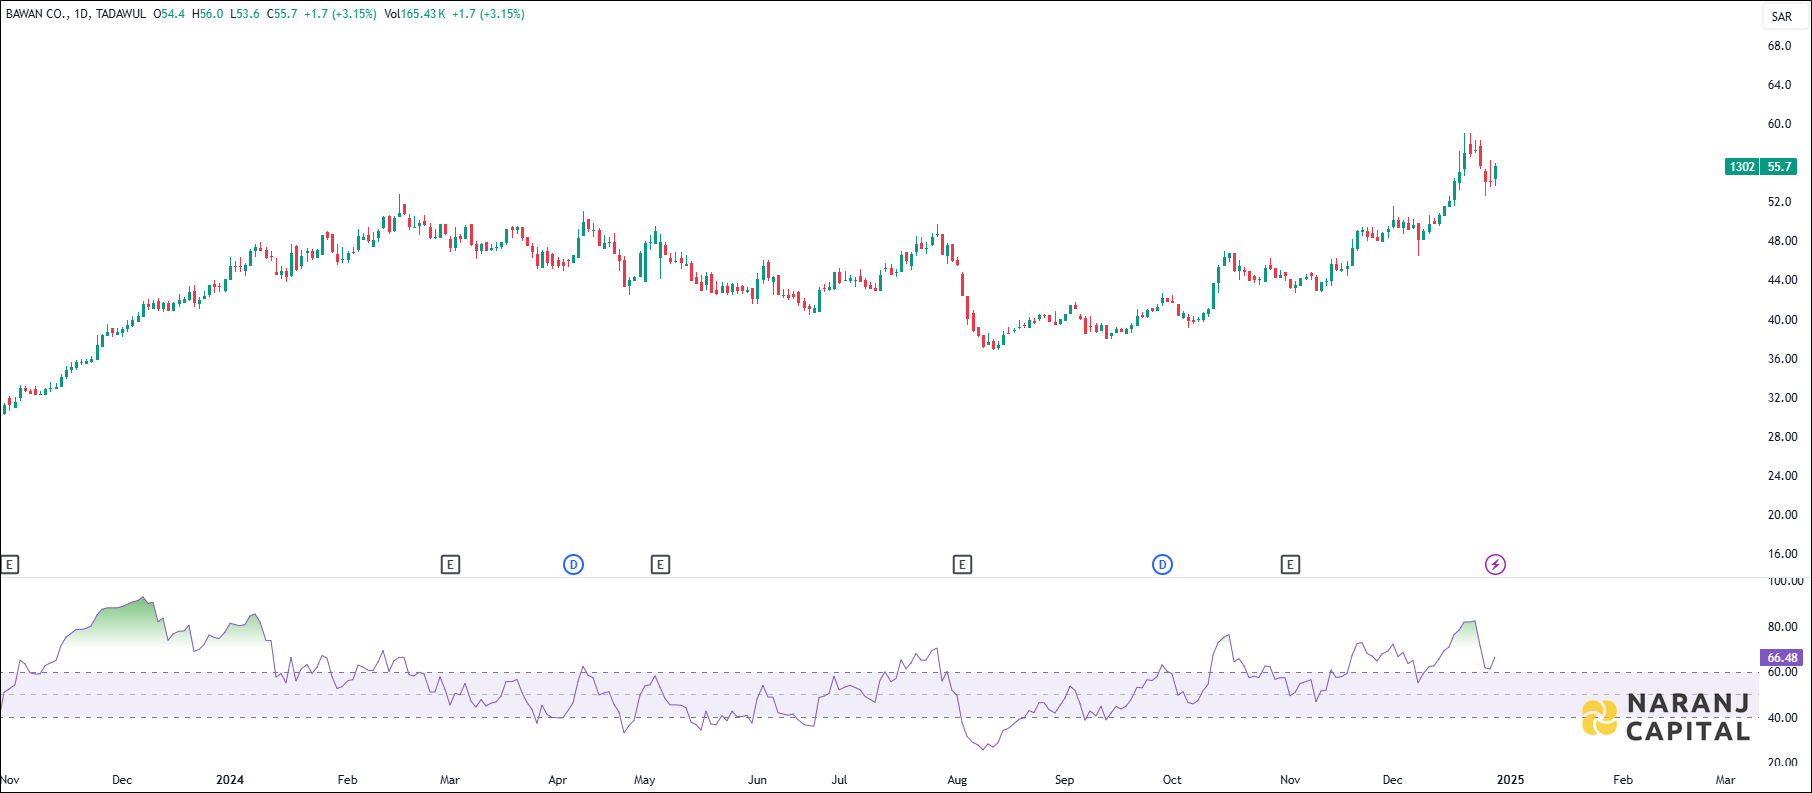This screenshot has width=1812, height=793.
Task: Click the 48.00 price axis label
Action: tap(1783, 241)
